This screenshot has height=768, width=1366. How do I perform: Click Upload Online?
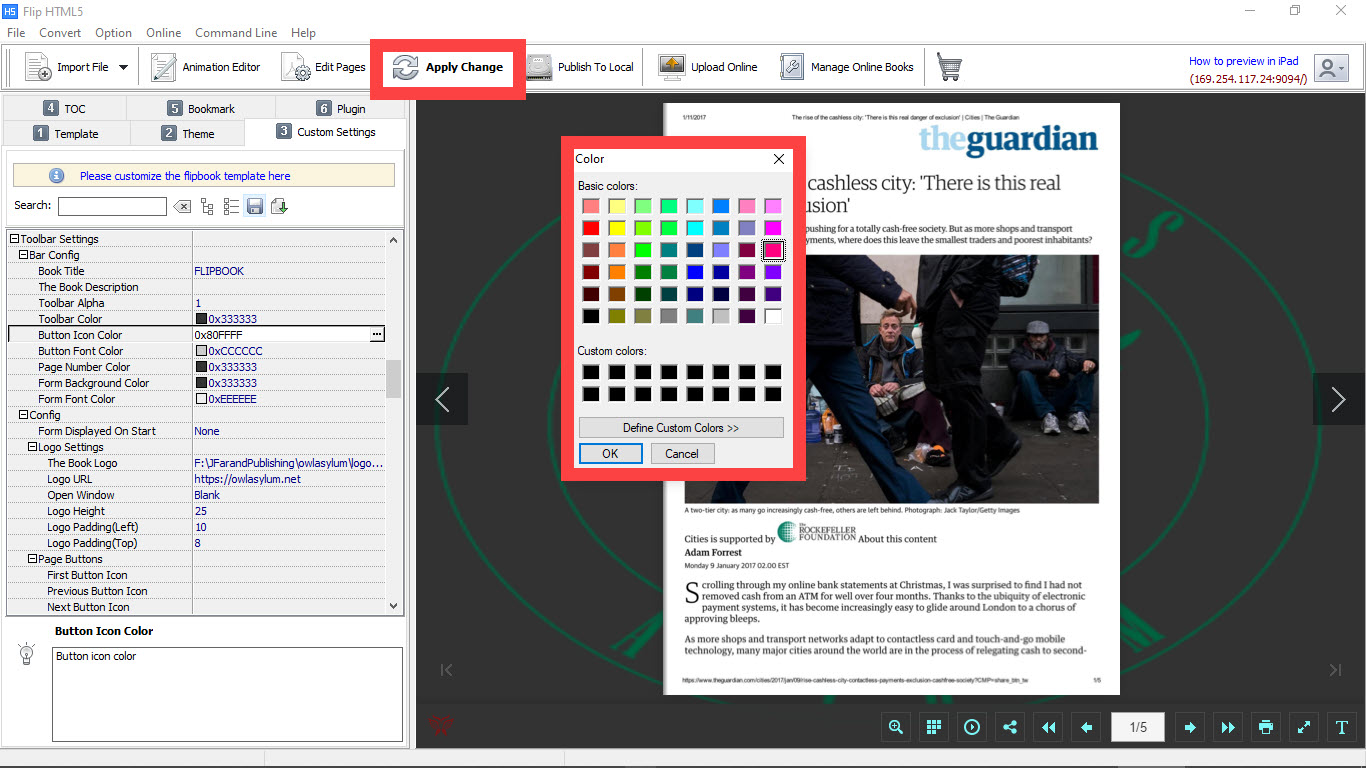click(x=708, y=67)
